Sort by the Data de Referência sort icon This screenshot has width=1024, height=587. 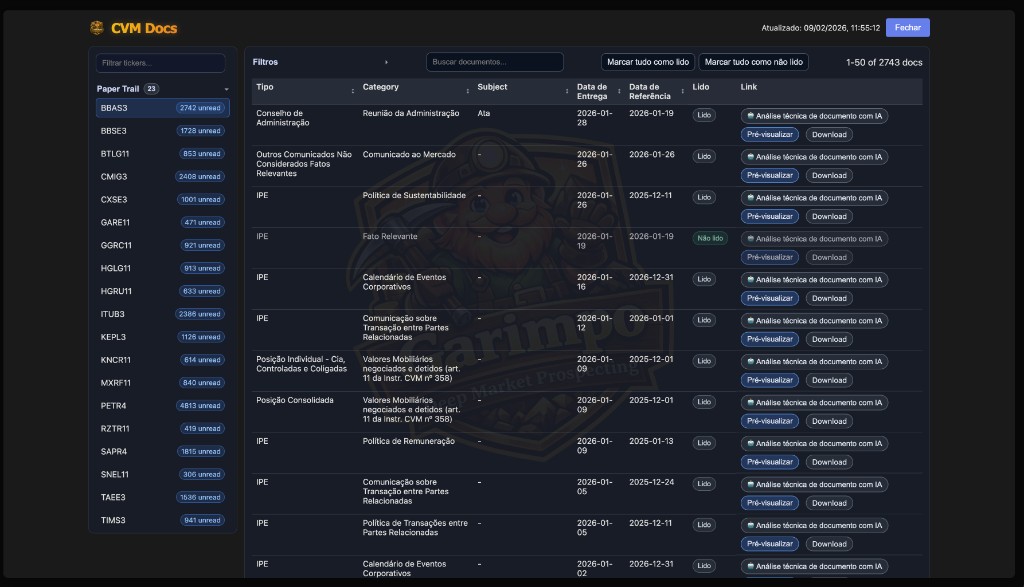[682, 91]
